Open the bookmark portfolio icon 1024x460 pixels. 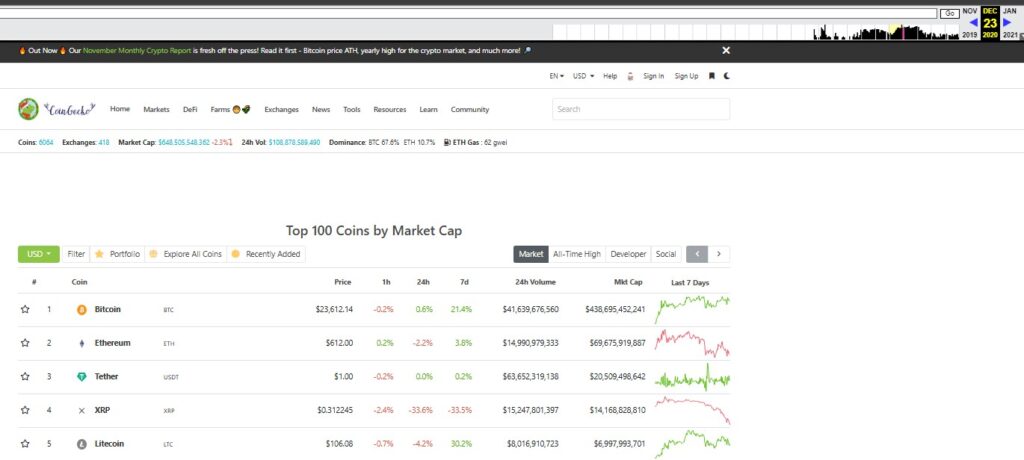point(712,76)
